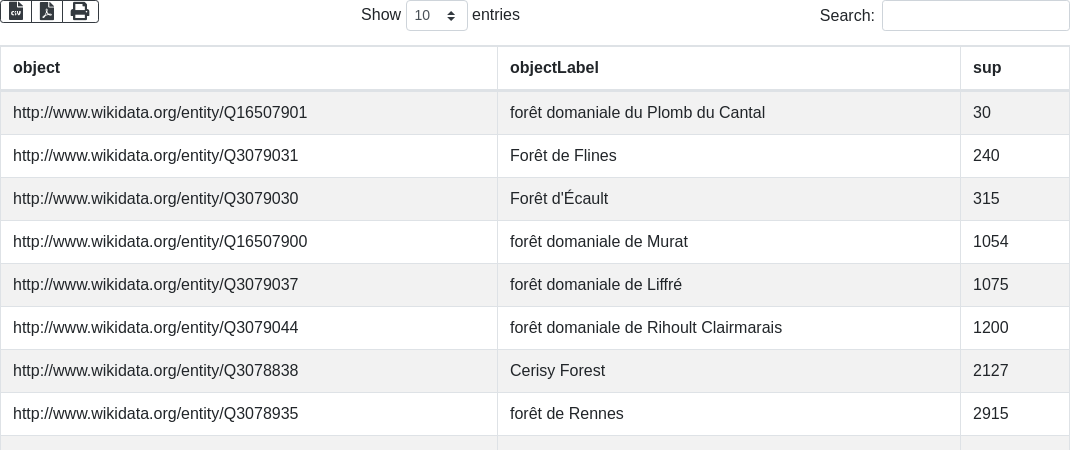This screenshot has width=1070, height=450.
Task: Click the Q3079031 Wikidata entity URL
Action: [x=155, y=156]
